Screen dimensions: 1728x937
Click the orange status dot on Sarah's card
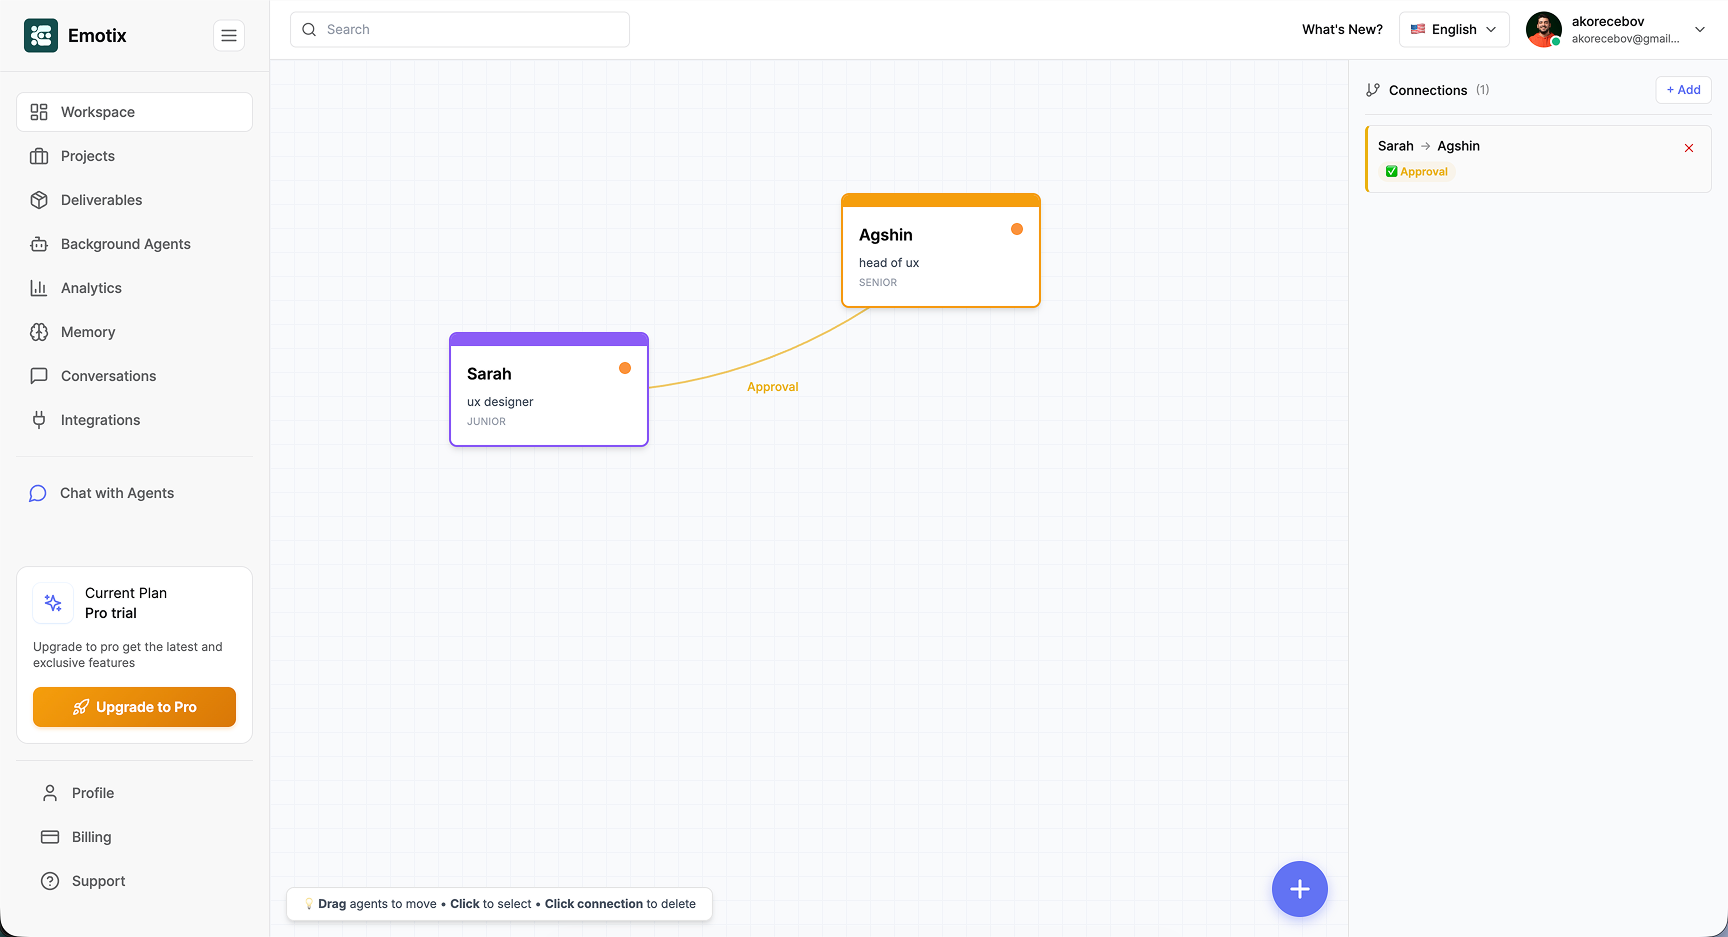(625, 368)
